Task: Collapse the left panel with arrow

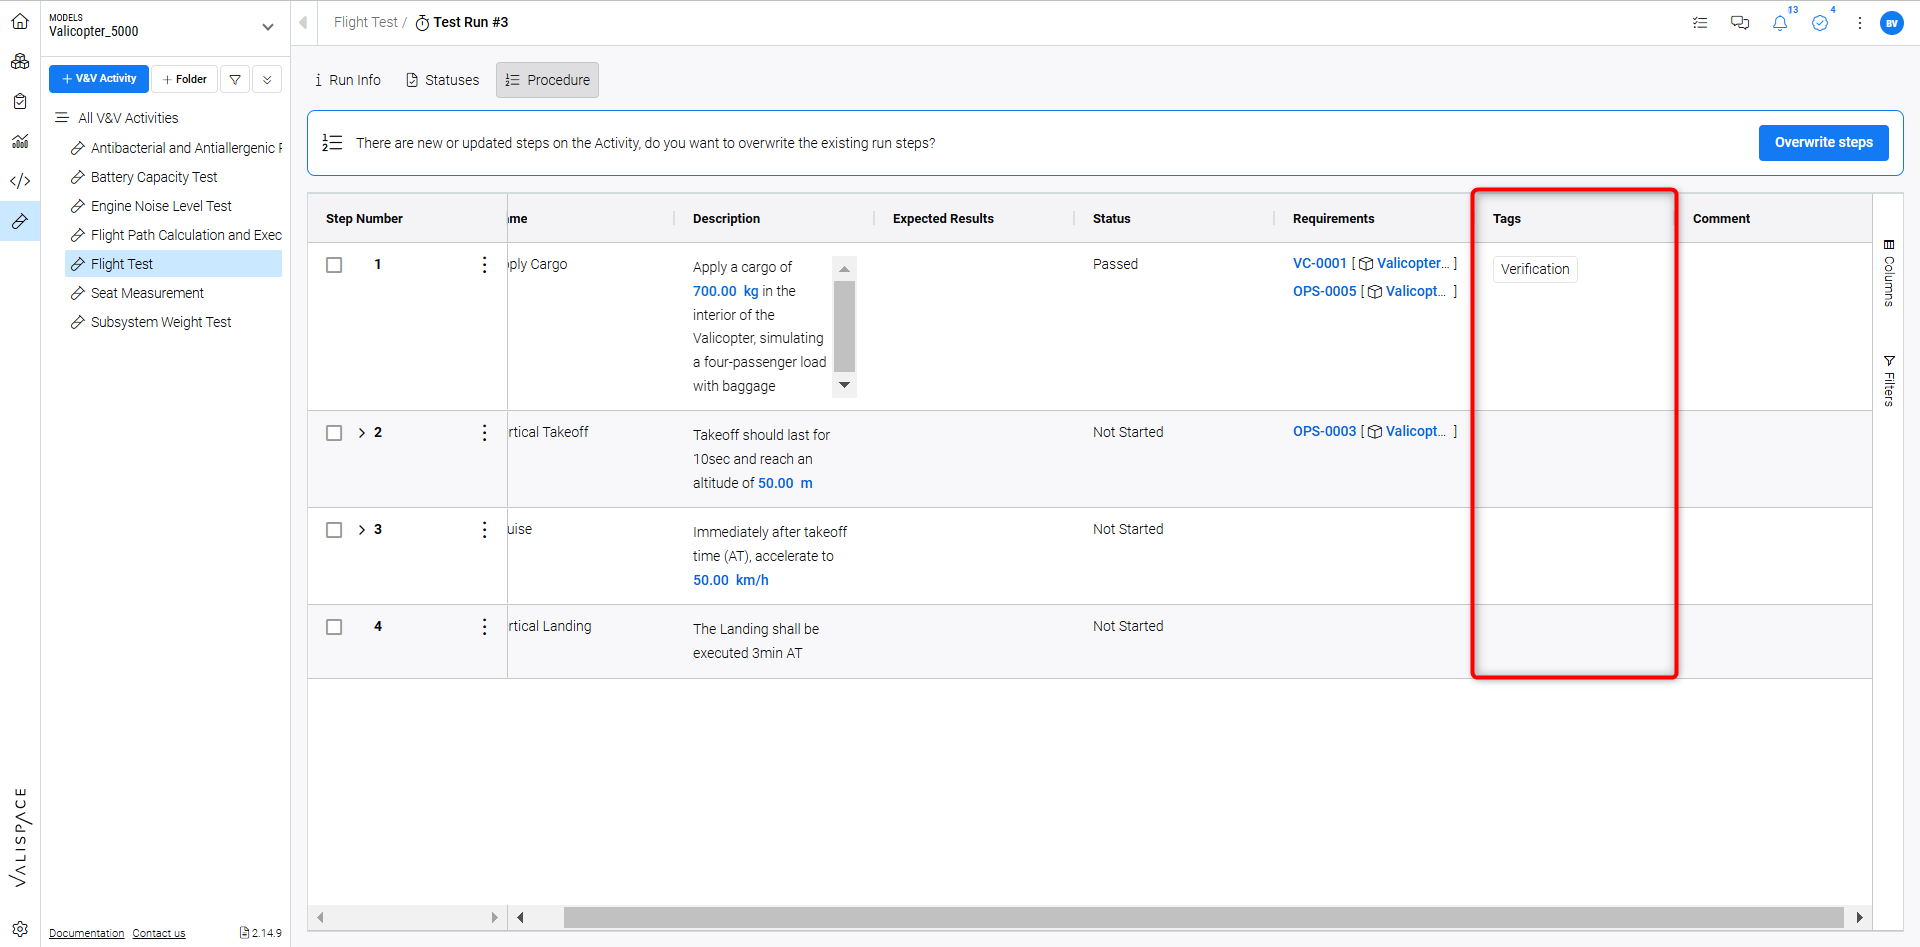Action: 303,22
